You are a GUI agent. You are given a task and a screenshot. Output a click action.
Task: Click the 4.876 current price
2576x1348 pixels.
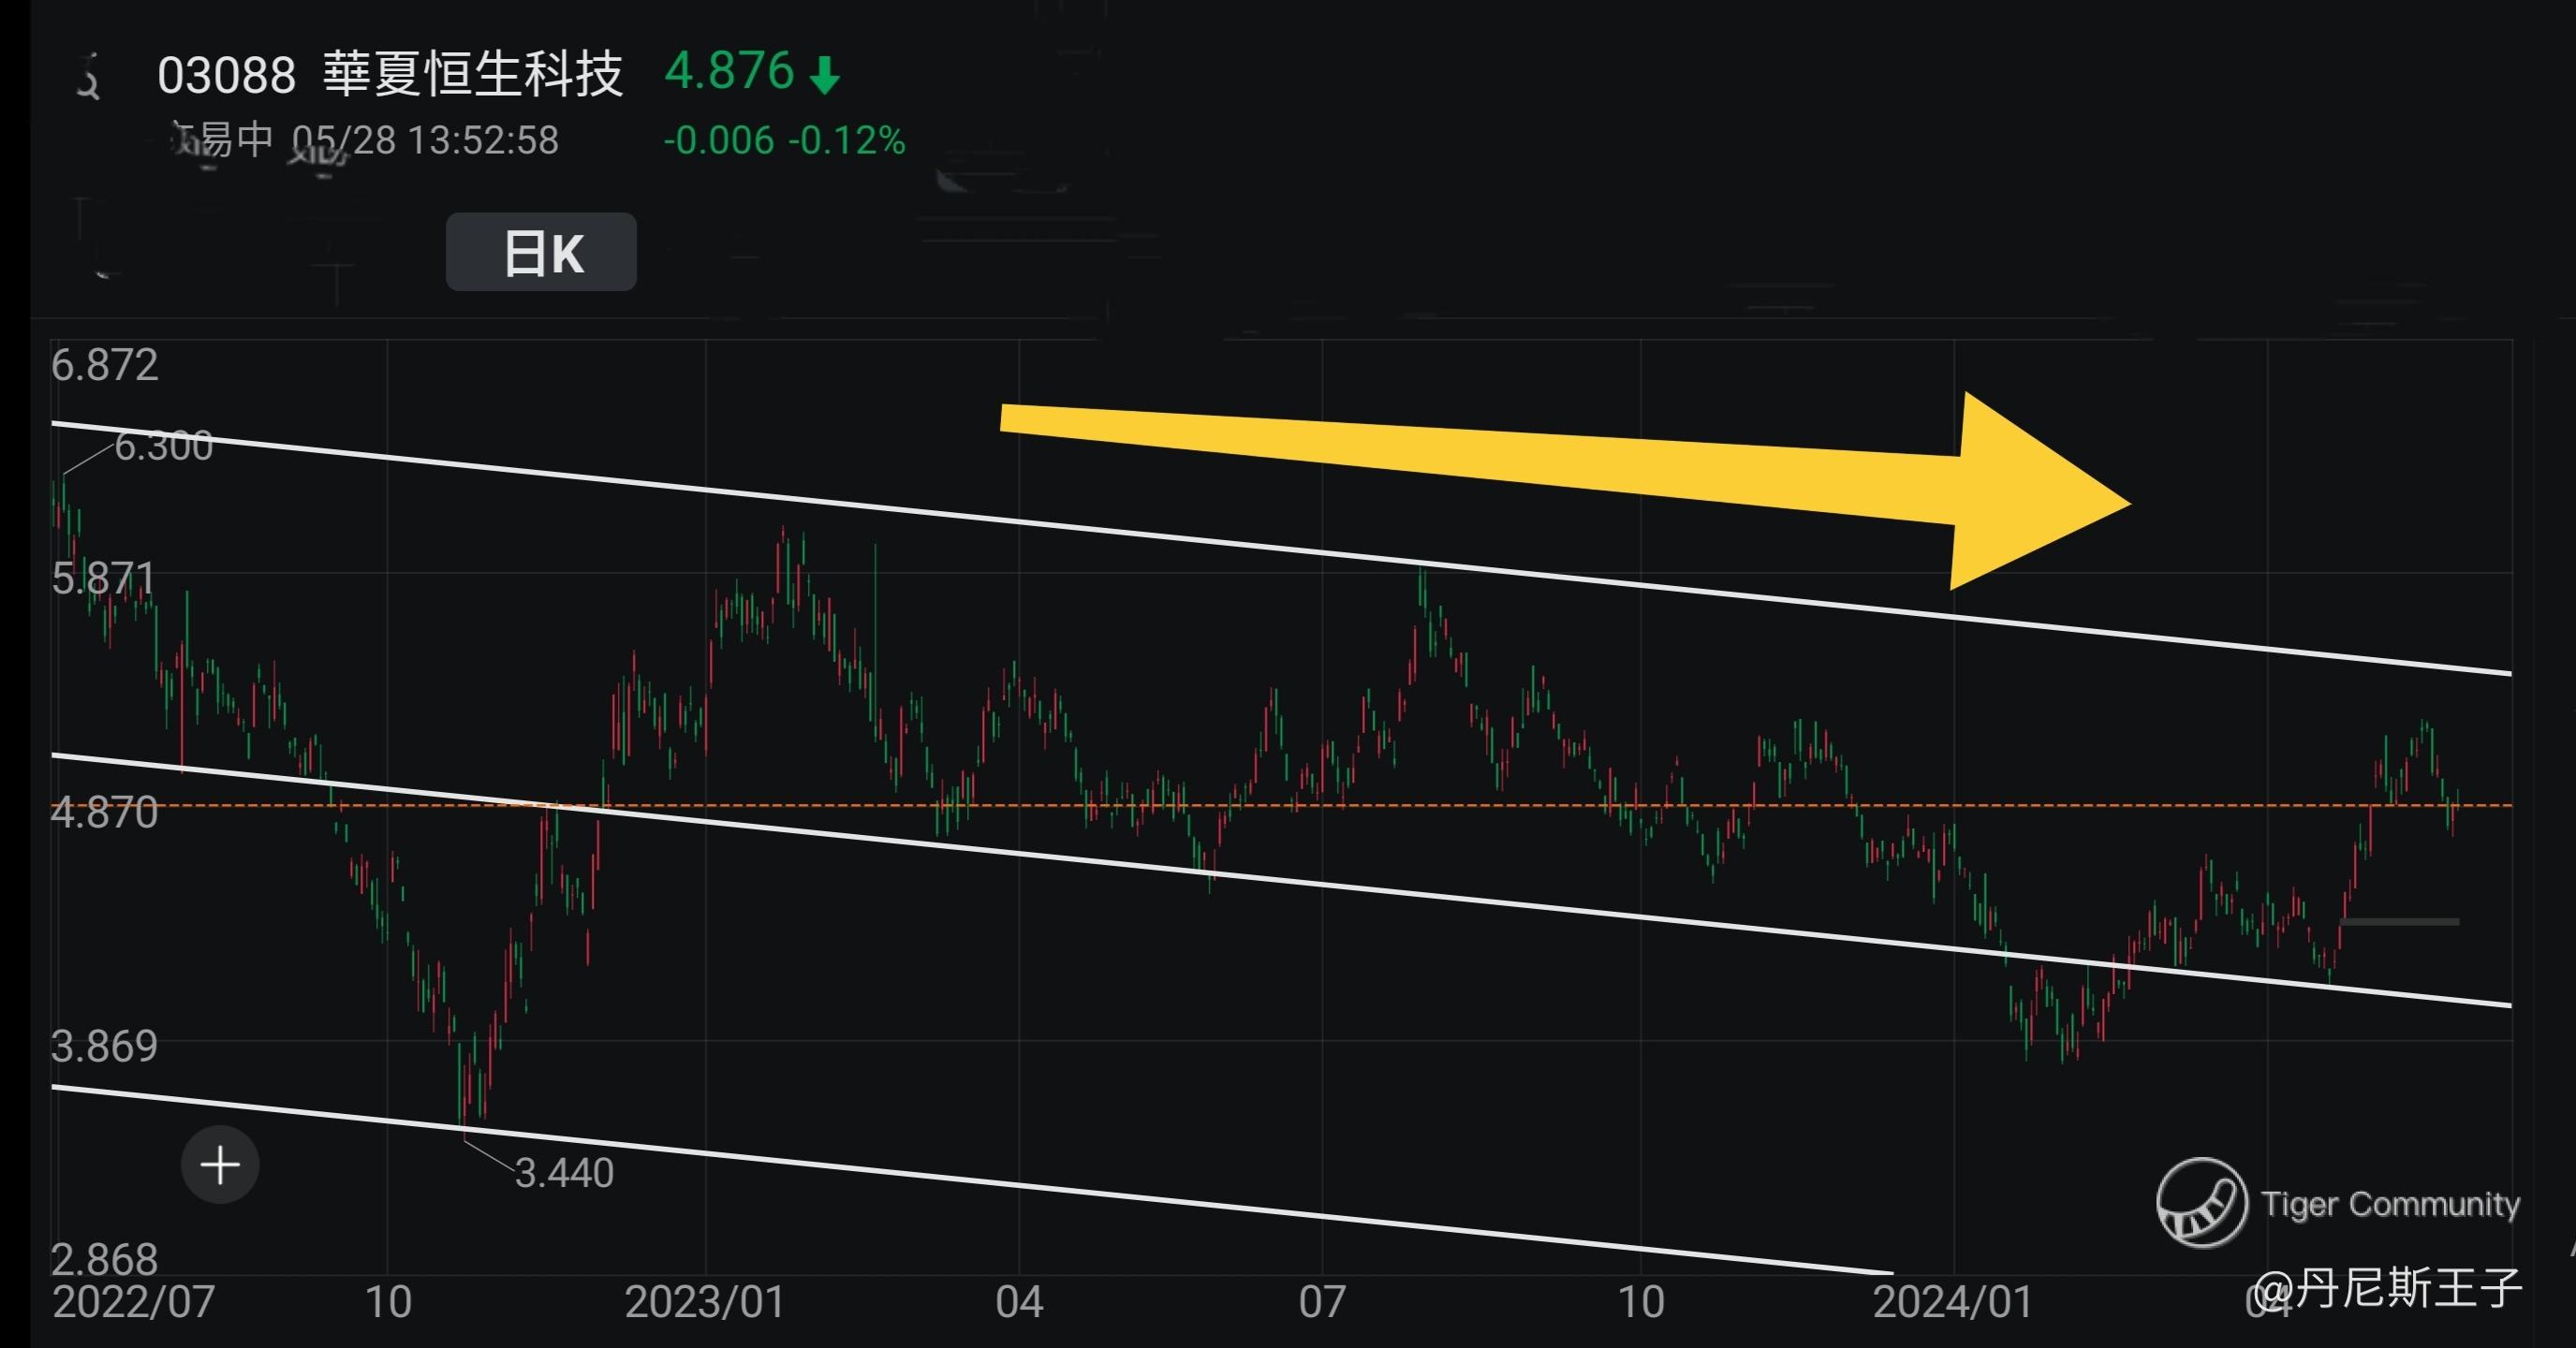(729, 72)
